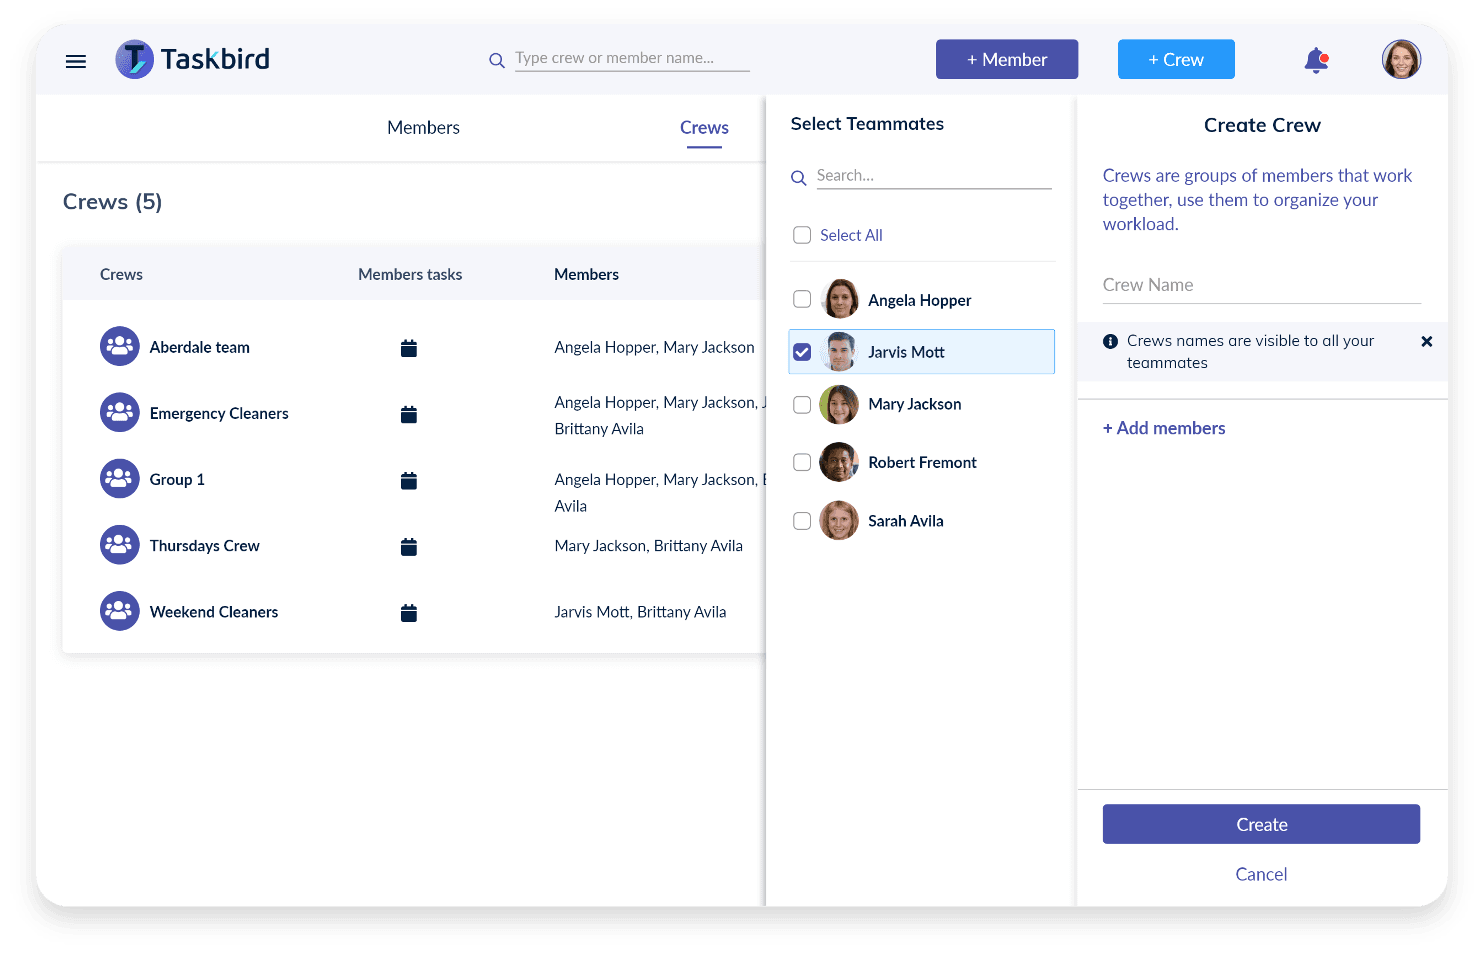This screenshot has width=1484, height=955.
Task: Open the Weekend Cleaners tasks calendar icon
Action: tap(408, 613)
